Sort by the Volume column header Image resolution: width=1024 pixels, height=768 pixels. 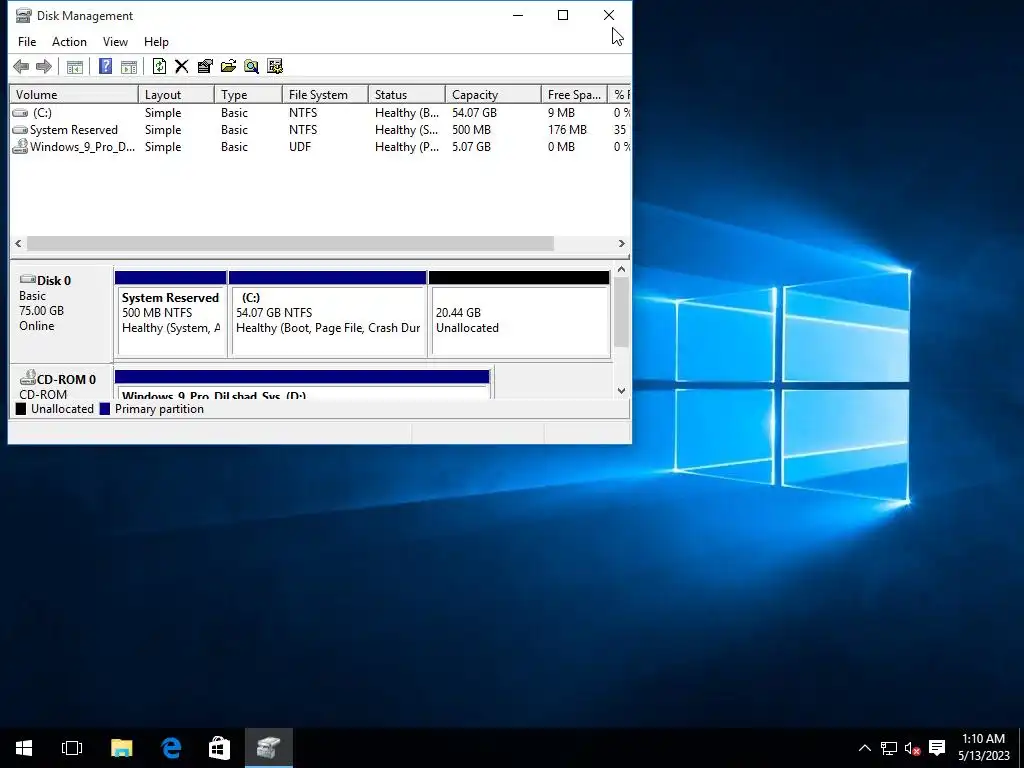point(73,95)
